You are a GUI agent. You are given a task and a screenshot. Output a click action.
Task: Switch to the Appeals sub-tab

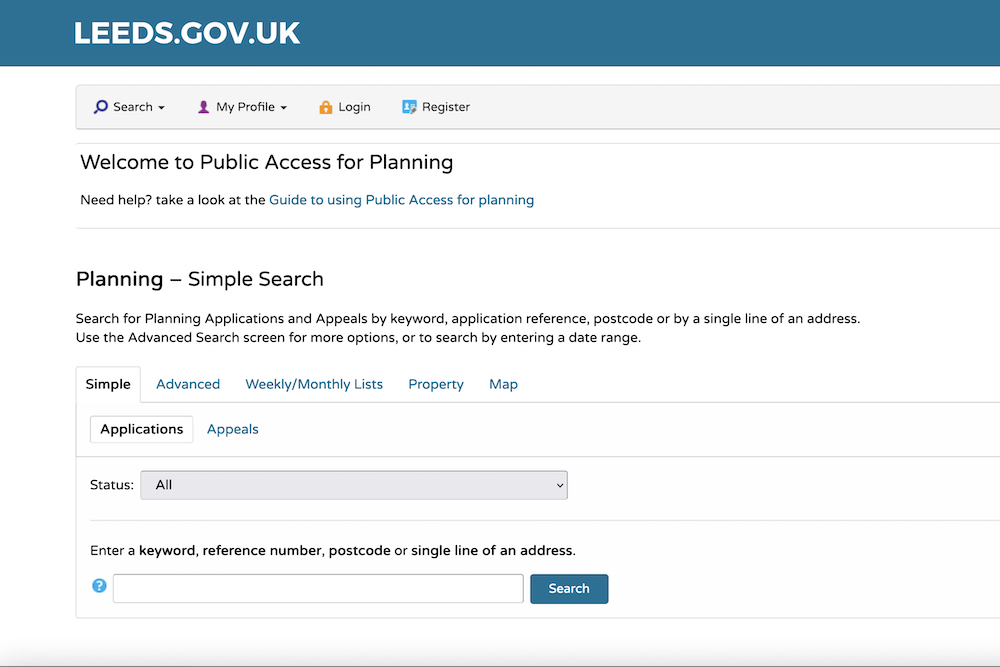233,429
